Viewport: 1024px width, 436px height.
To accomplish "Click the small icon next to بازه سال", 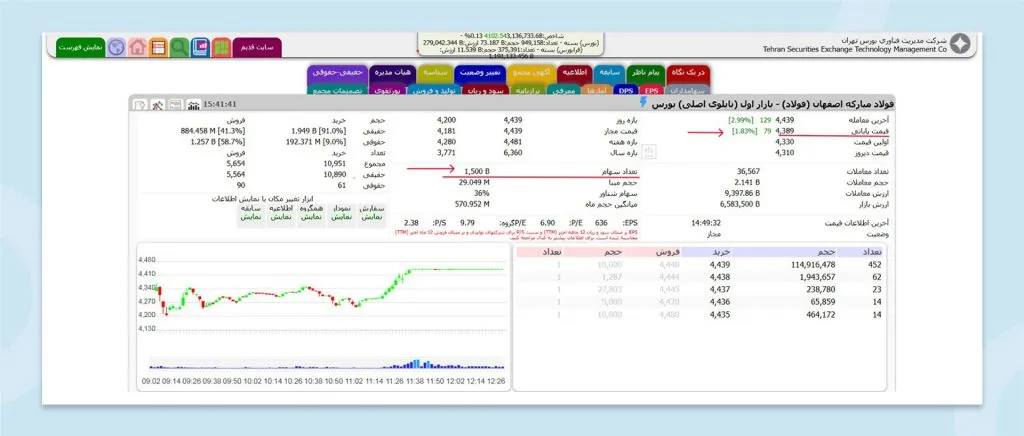I will pos(650,152).
